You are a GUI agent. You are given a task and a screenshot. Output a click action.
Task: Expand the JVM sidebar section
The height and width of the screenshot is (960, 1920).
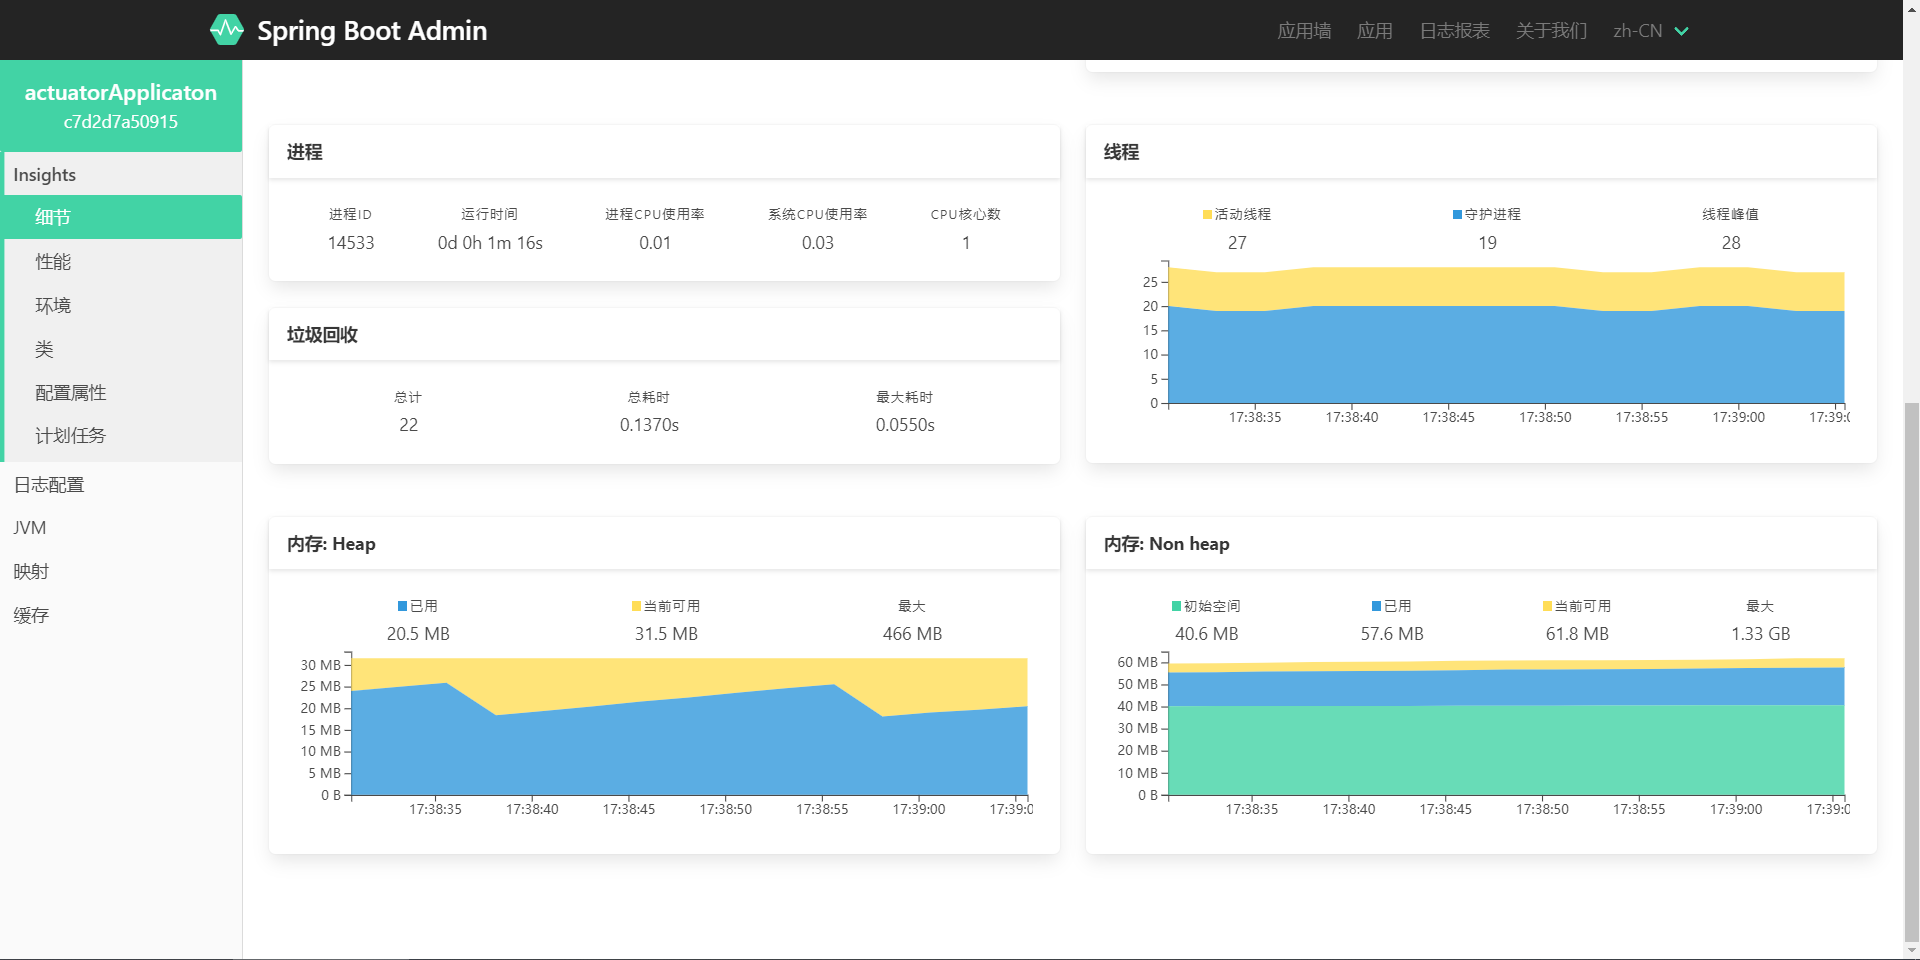tap(30, 528)
